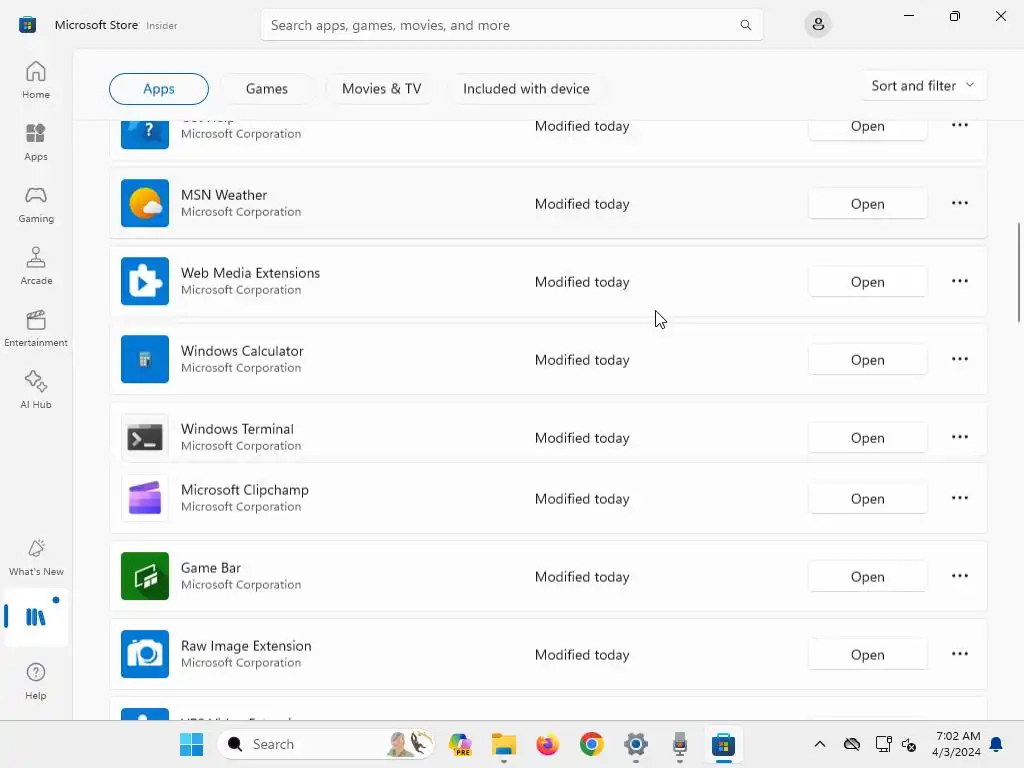Open the Arcade section

tap(36, 266)
